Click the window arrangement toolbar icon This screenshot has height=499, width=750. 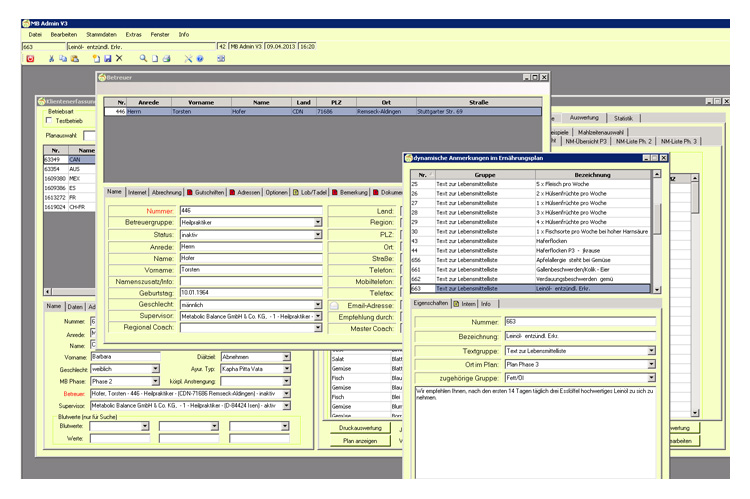coord(221,59)
